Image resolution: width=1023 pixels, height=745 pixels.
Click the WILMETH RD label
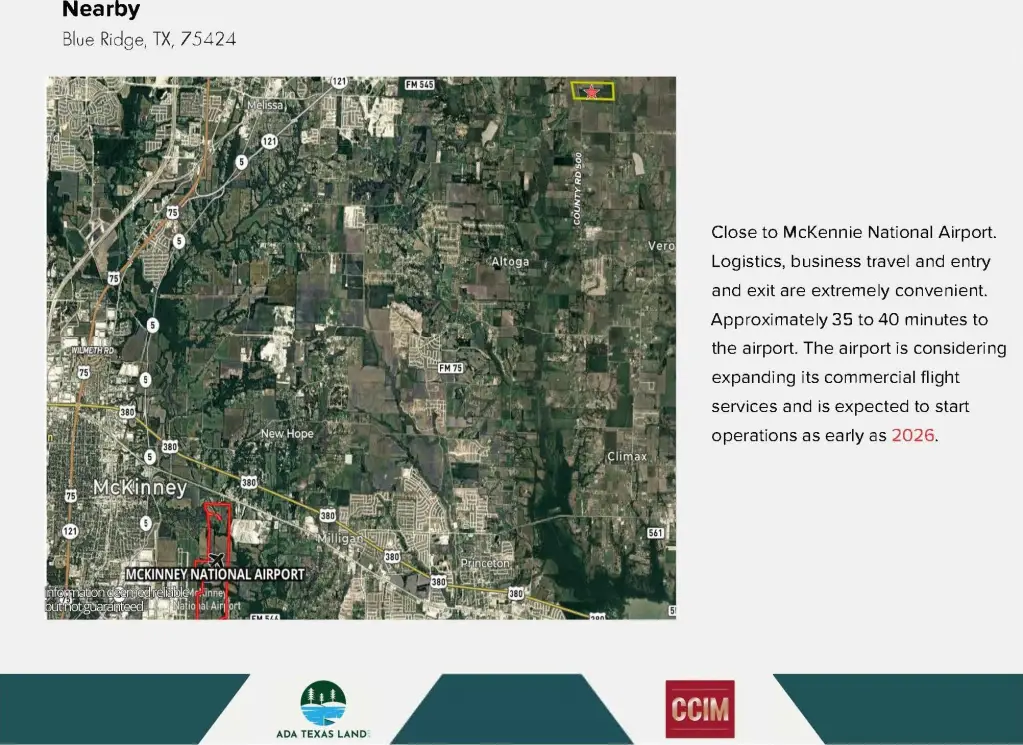(x=93, y=351)
